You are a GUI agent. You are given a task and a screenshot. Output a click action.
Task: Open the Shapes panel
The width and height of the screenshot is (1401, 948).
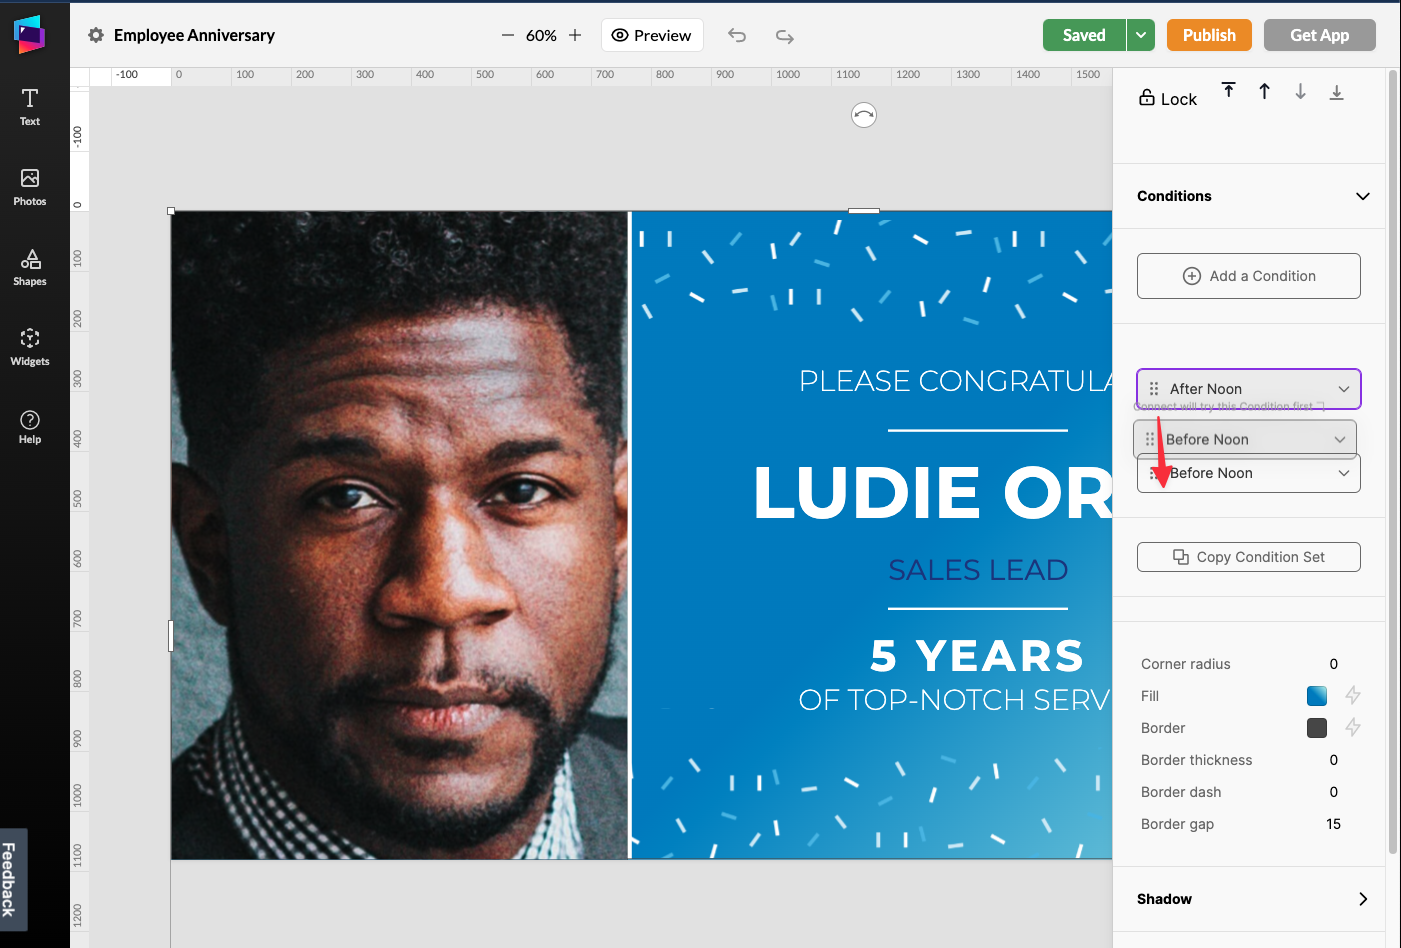30,267
